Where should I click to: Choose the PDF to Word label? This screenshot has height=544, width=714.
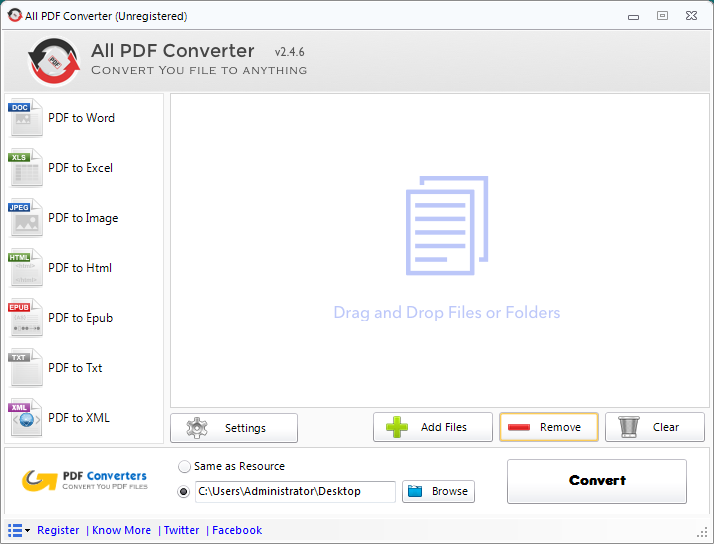(x=82, y=118)
